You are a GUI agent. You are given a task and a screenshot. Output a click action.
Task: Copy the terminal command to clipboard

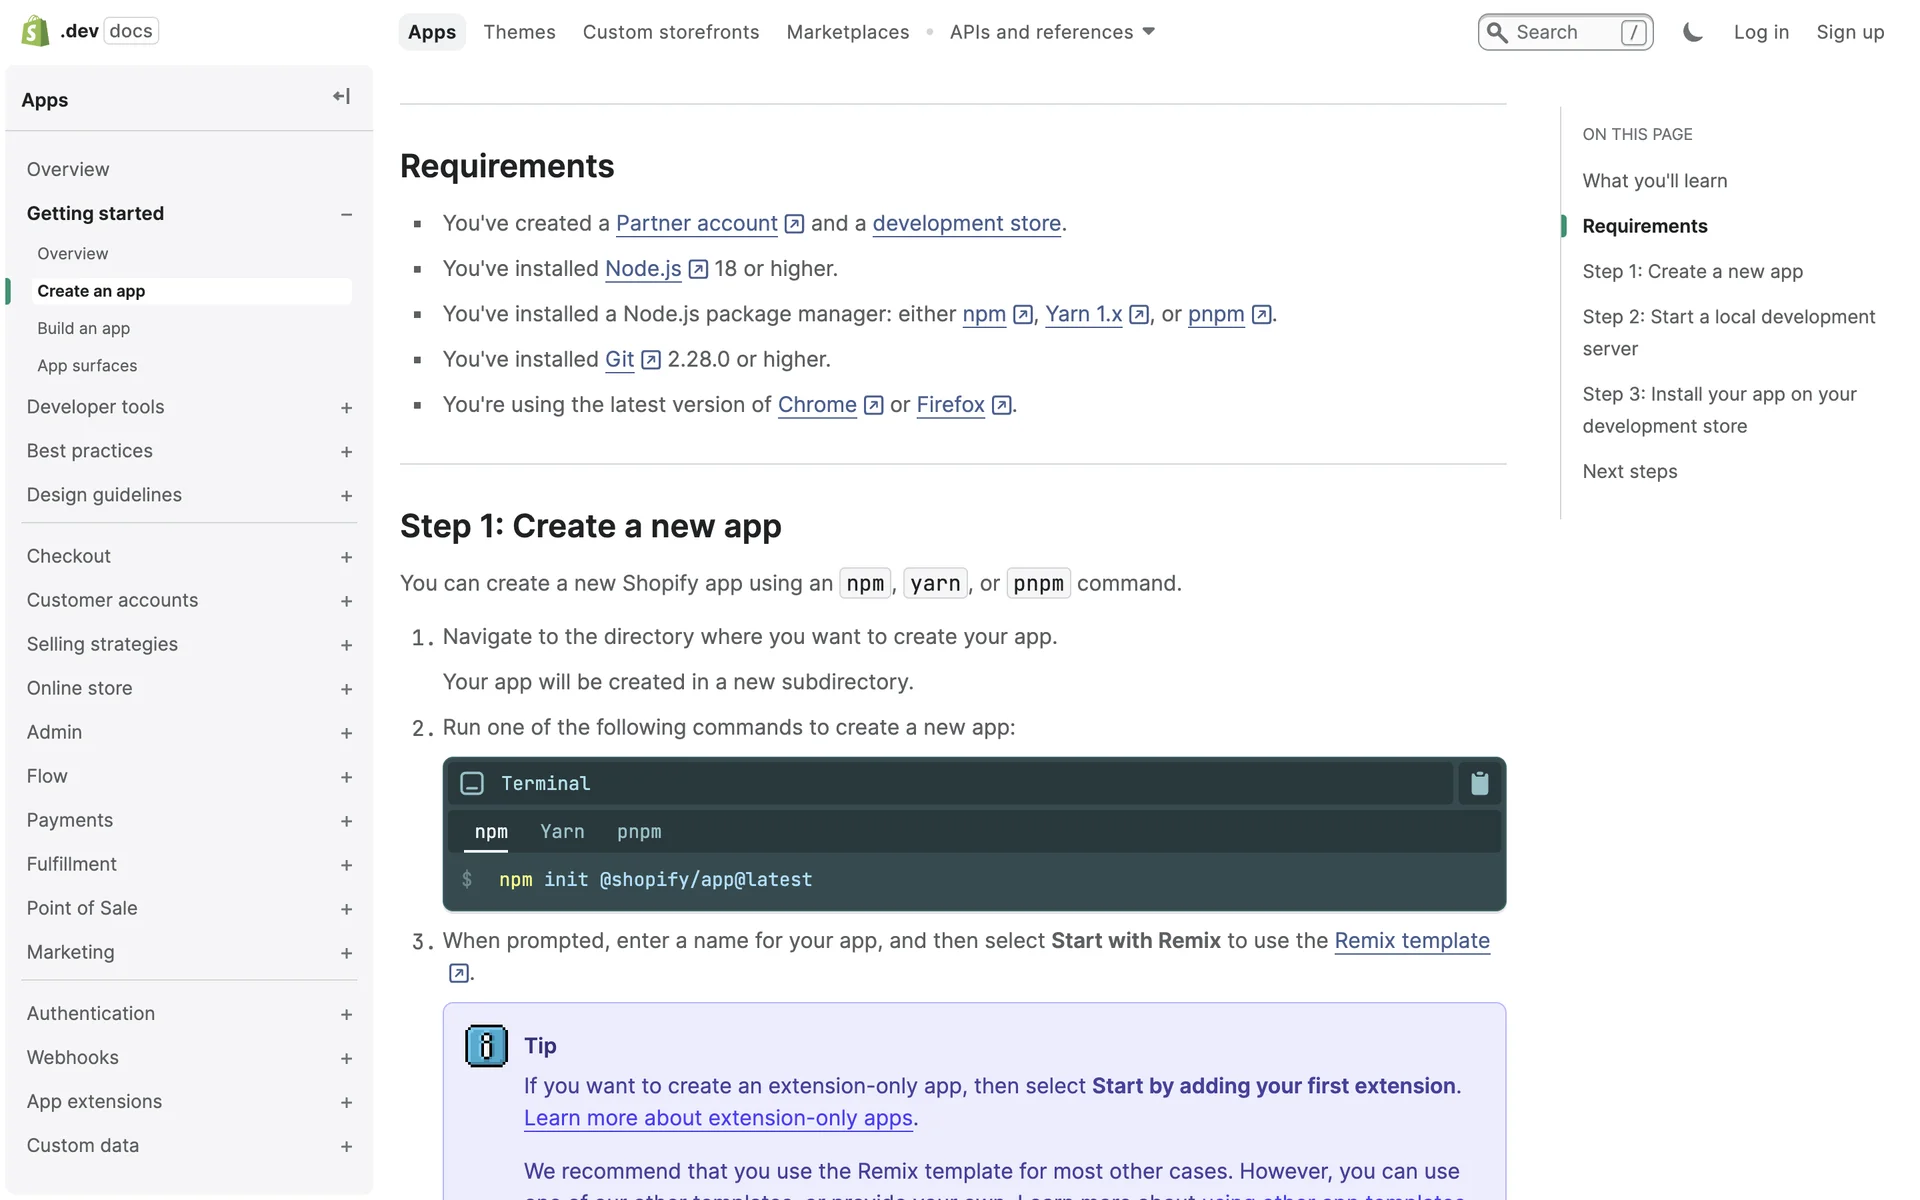pos(1479,784)
